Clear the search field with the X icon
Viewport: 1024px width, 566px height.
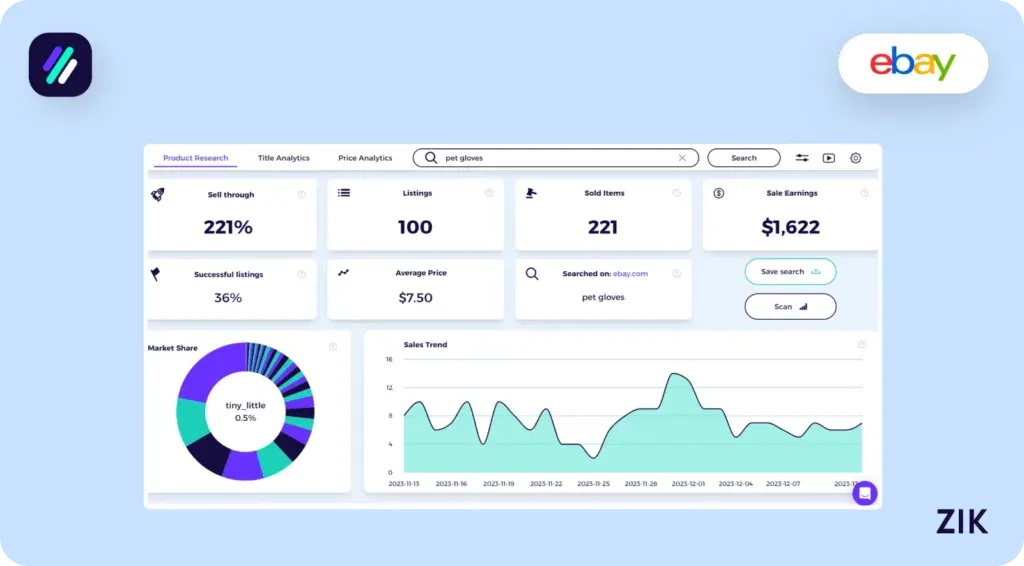(682, 158)
